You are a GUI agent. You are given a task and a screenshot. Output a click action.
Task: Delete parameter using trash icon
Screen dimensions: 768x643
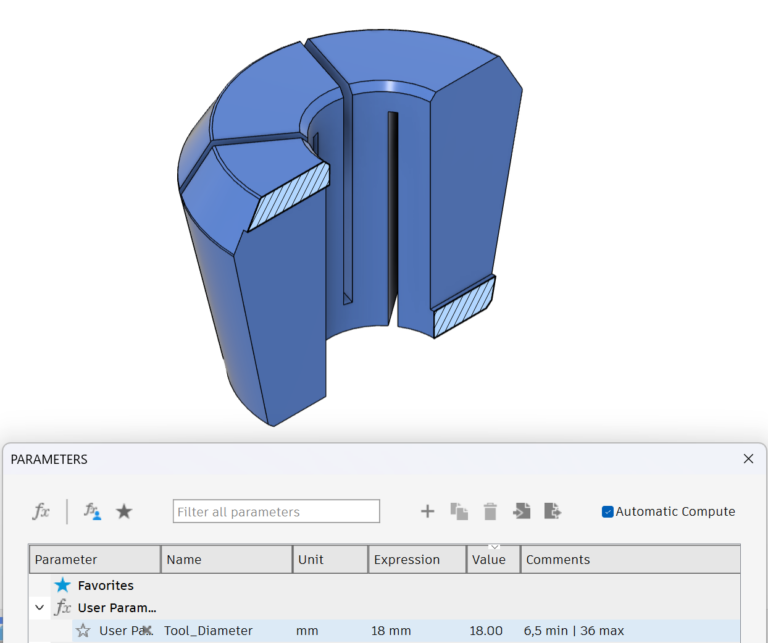[x=490, y=511]
